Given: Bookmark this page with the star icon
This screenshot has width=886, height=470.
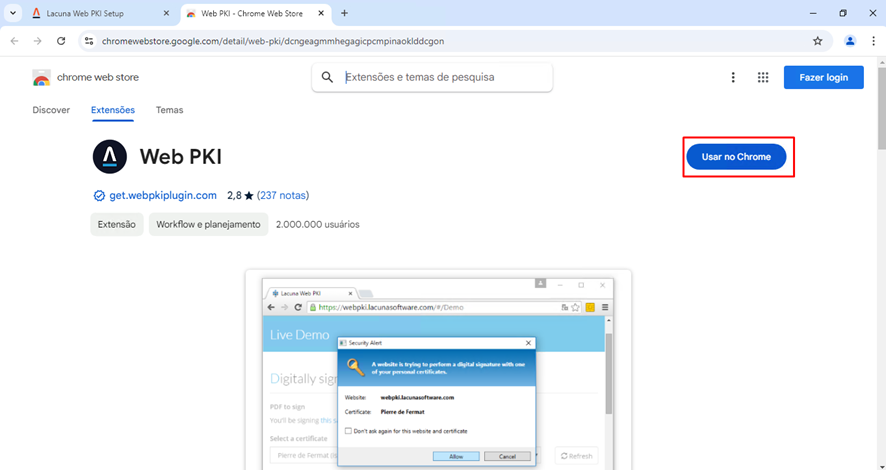Looking at the screenshot, I should point(817,41).
